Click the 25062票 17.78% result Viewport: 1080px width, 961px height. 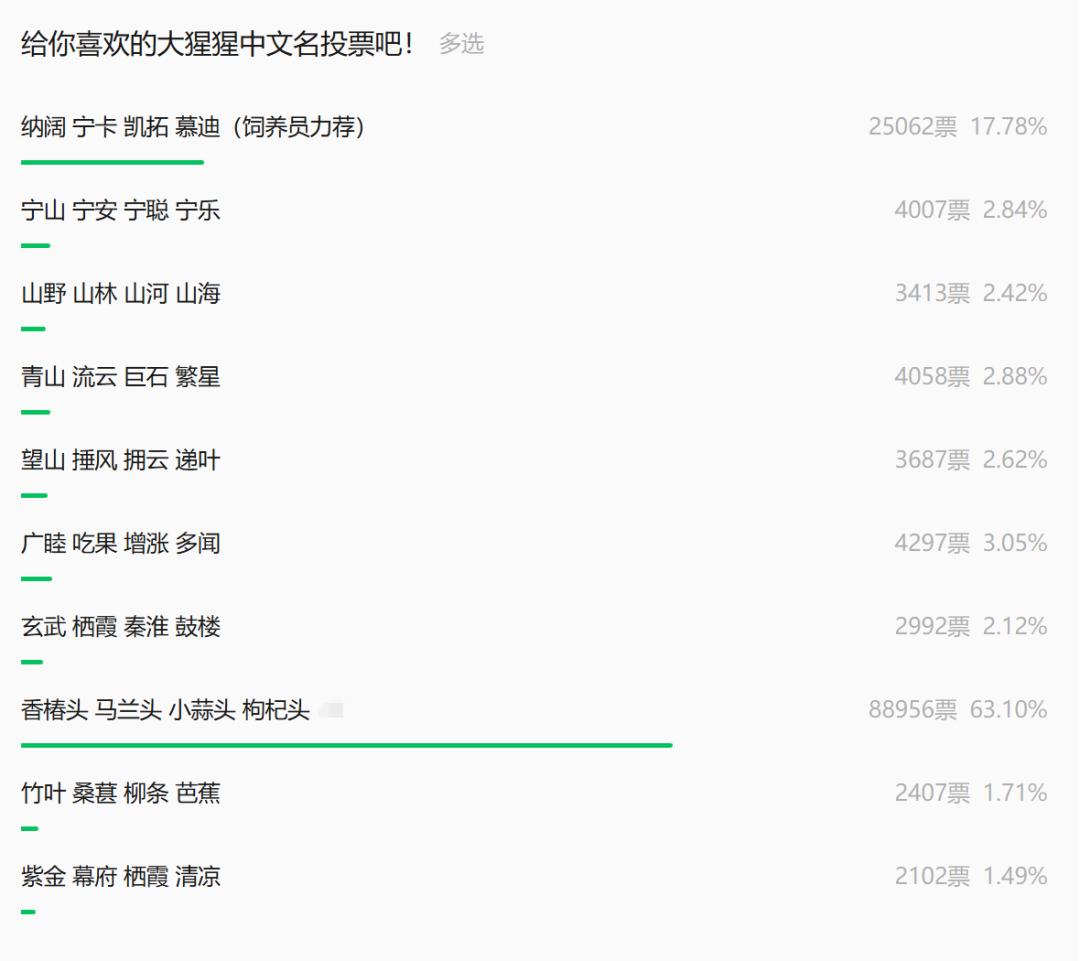pos(957,127)
